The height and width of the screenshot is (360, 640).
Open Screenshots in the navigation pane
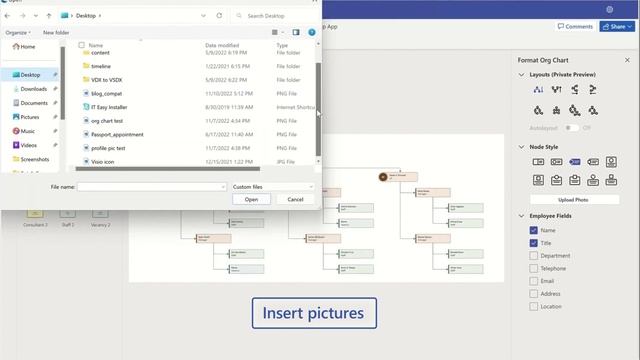(31, 159)
